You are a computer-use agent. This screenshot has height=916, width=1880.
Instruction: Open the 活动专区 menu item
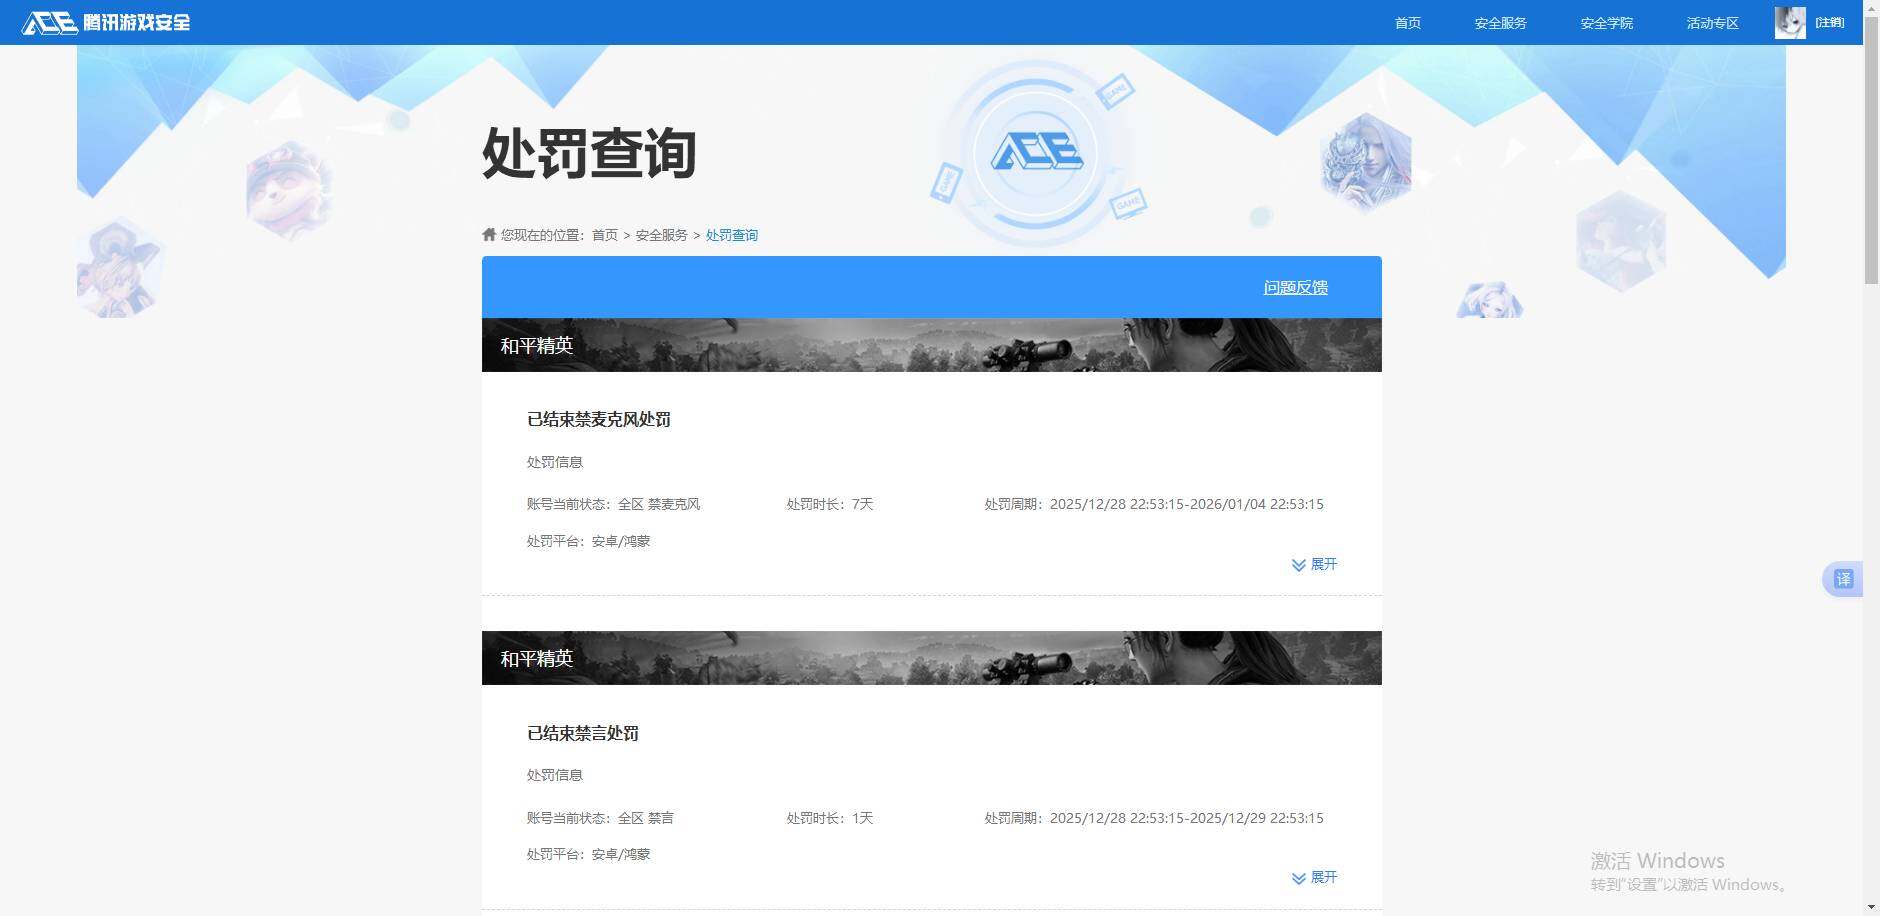point(1711,22)
